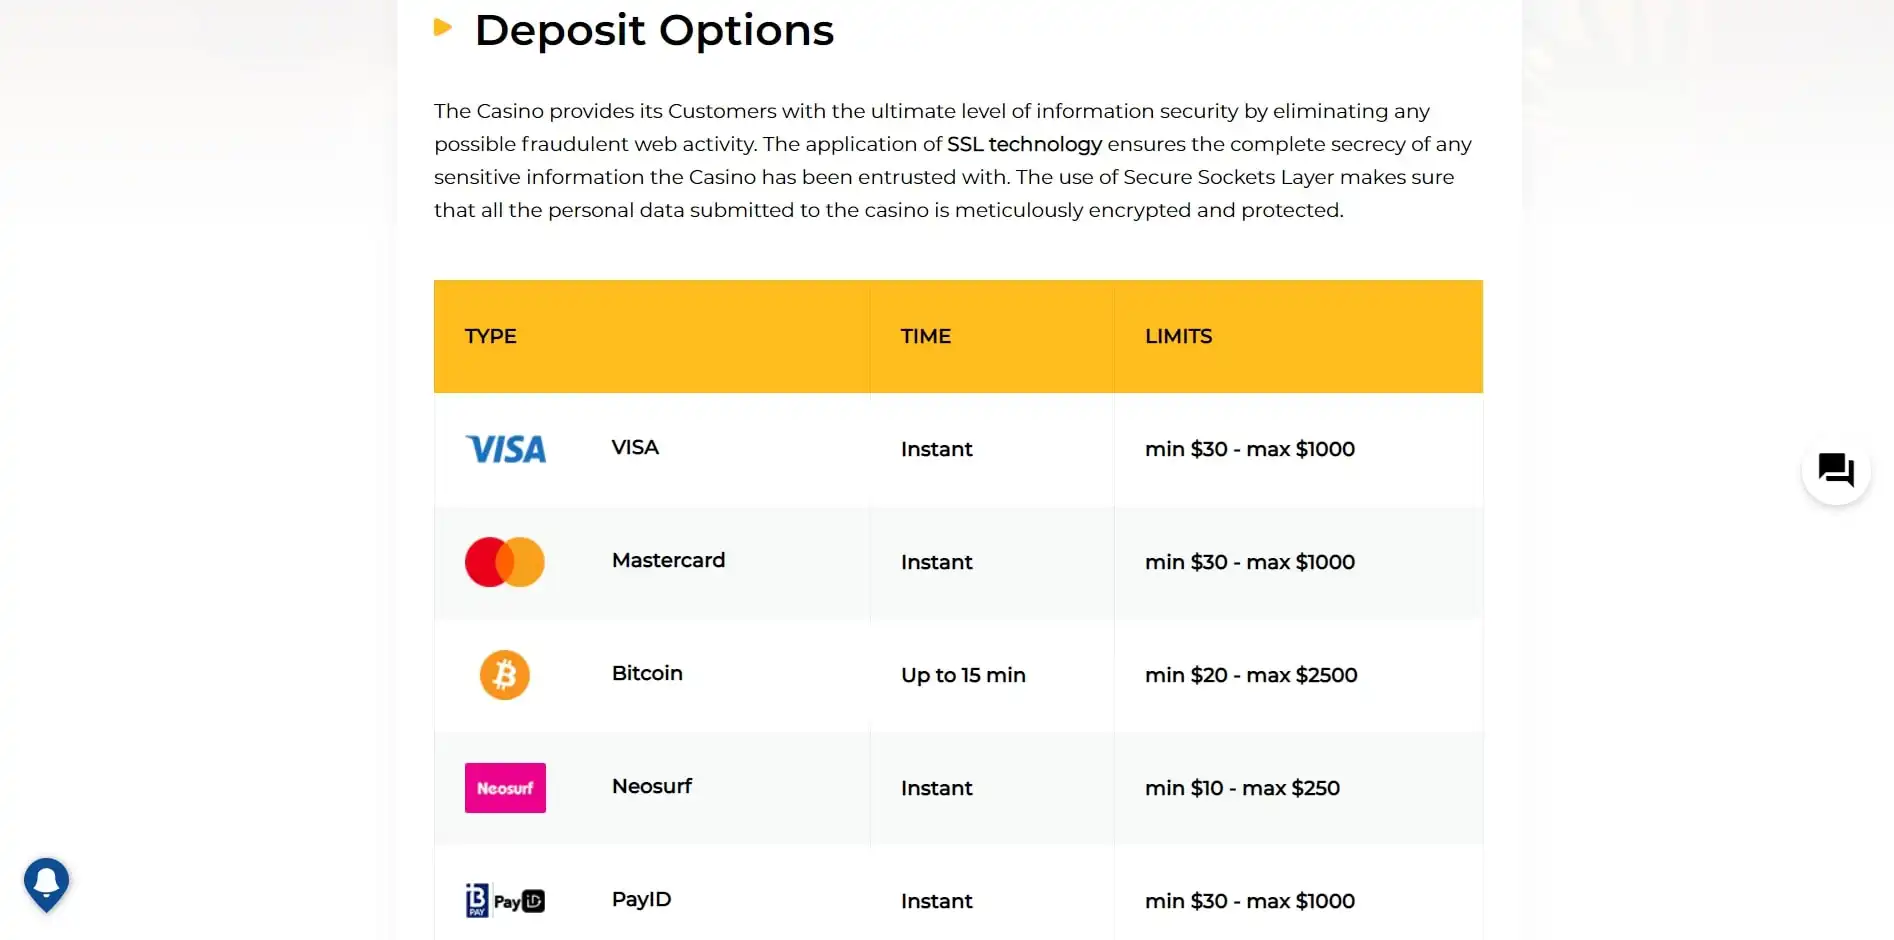
Task: Click Bitcoin's Up to 15 min cell
Action: tap(963, 676)
